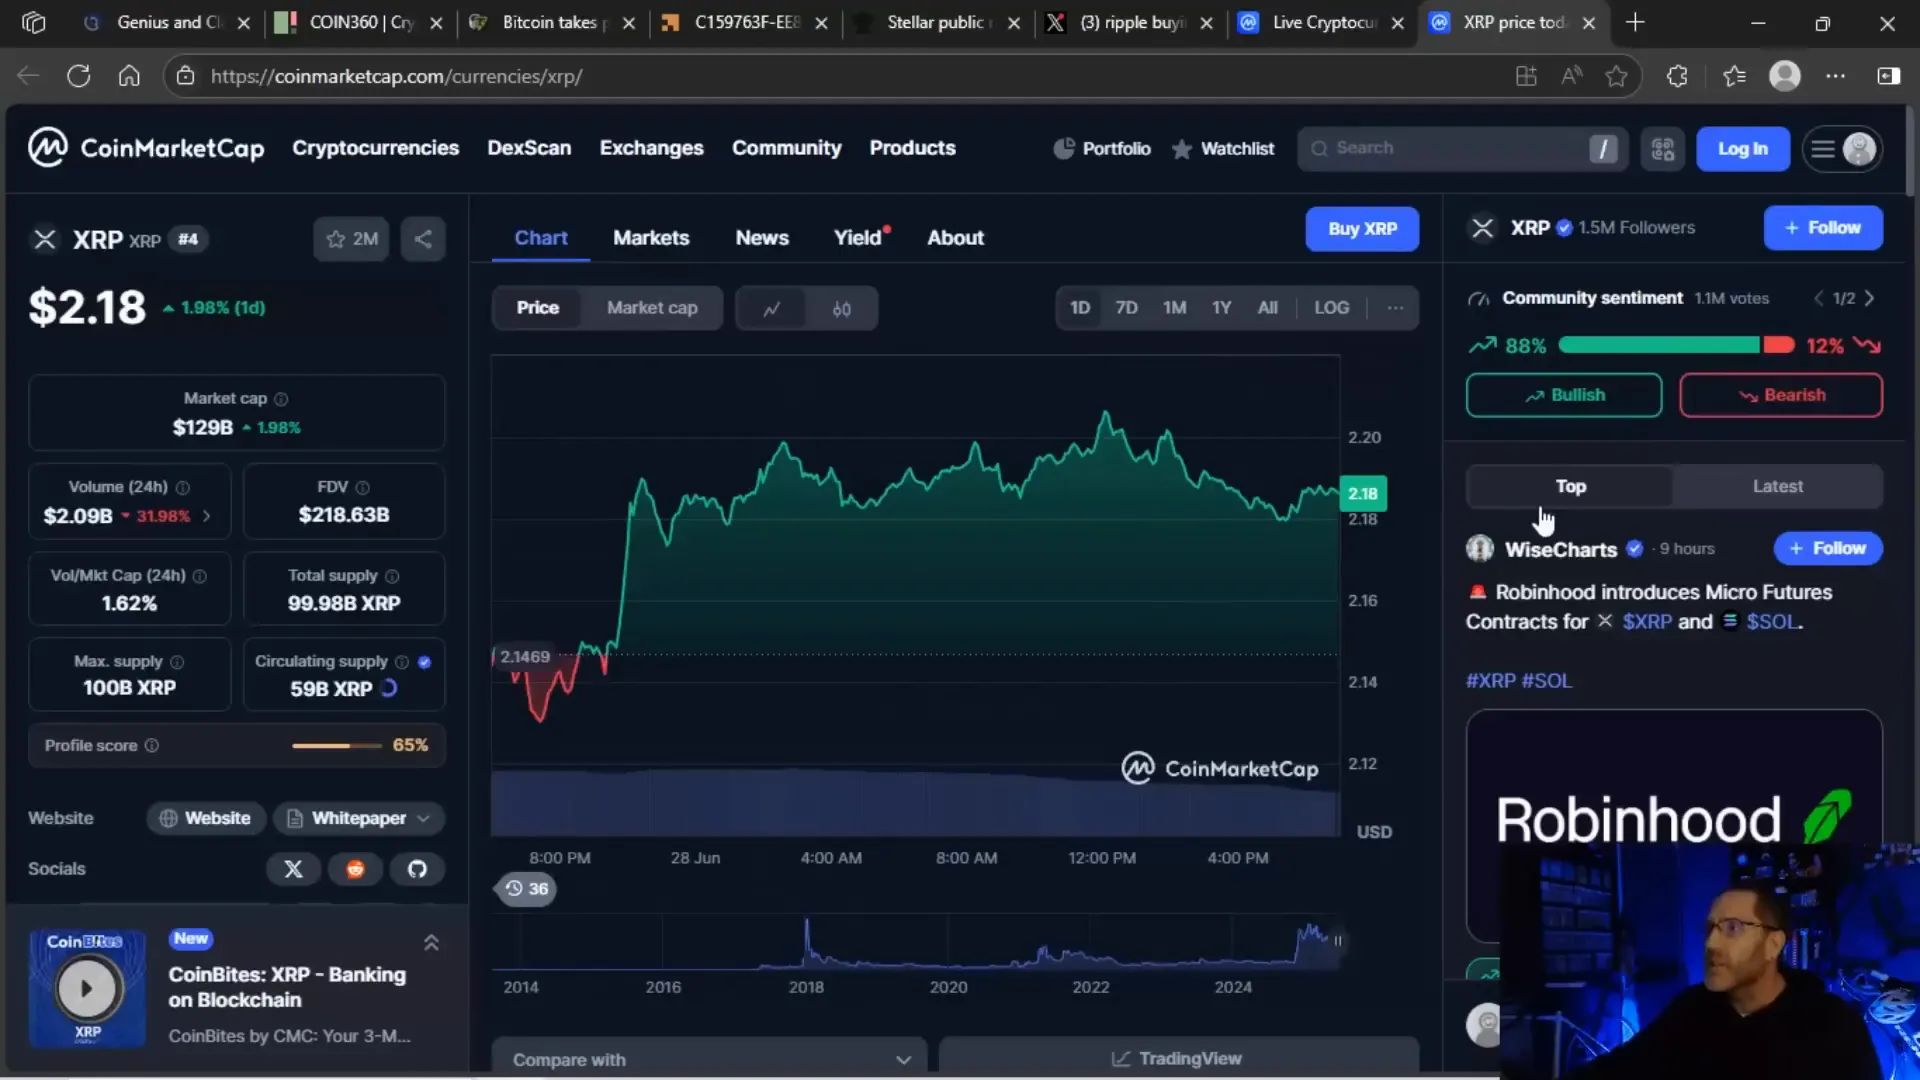Image resolution: width=1920 pixels, height=1080 pixels.
Task: Switch to the News tab
Action: 762,238
